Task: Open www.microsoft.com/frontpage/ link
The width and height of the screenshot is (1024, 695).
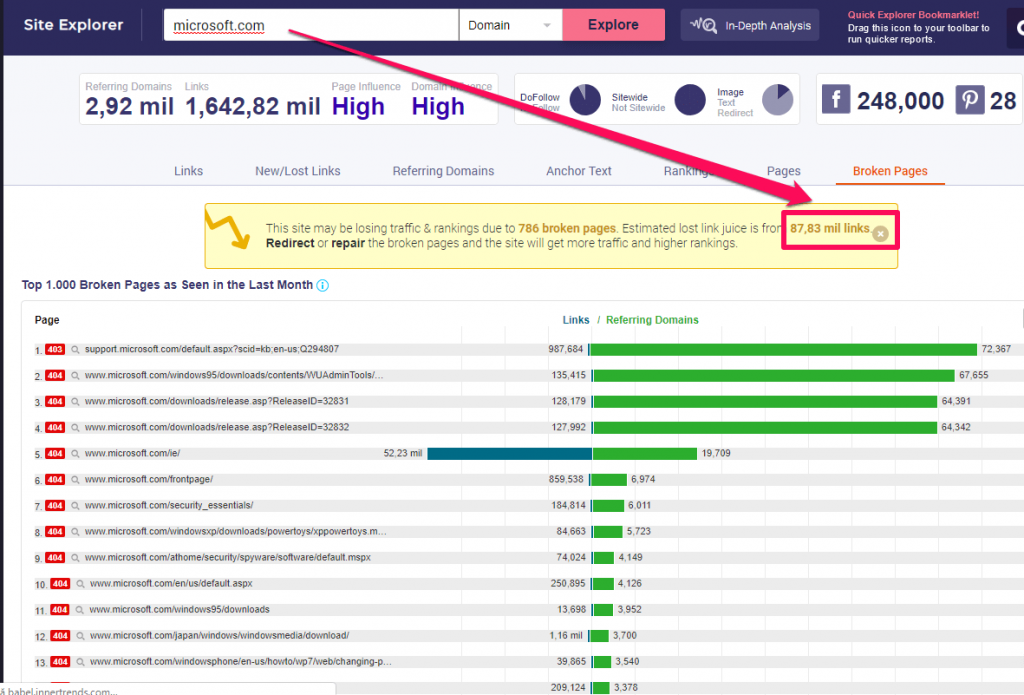Action: pyautogui.click(x=149, y=479)
